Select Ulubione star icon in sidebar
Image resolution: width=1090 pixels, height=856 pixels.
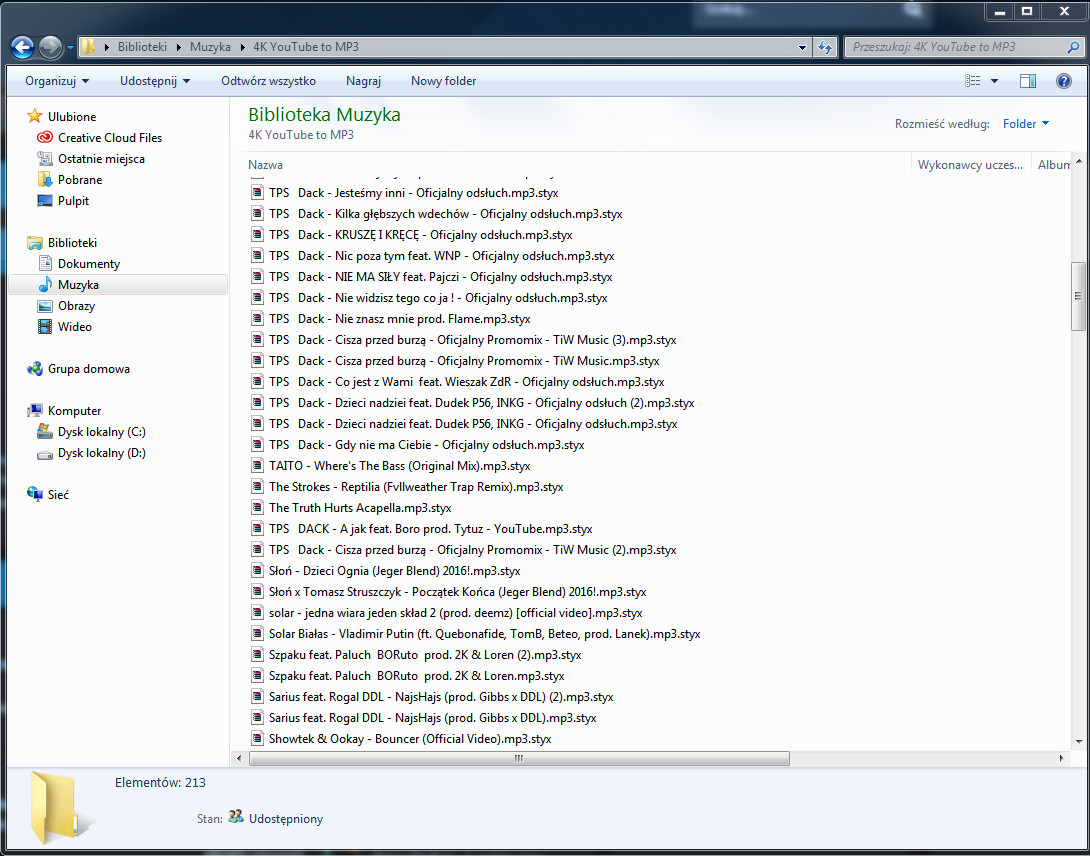click(x=35, y=116)
